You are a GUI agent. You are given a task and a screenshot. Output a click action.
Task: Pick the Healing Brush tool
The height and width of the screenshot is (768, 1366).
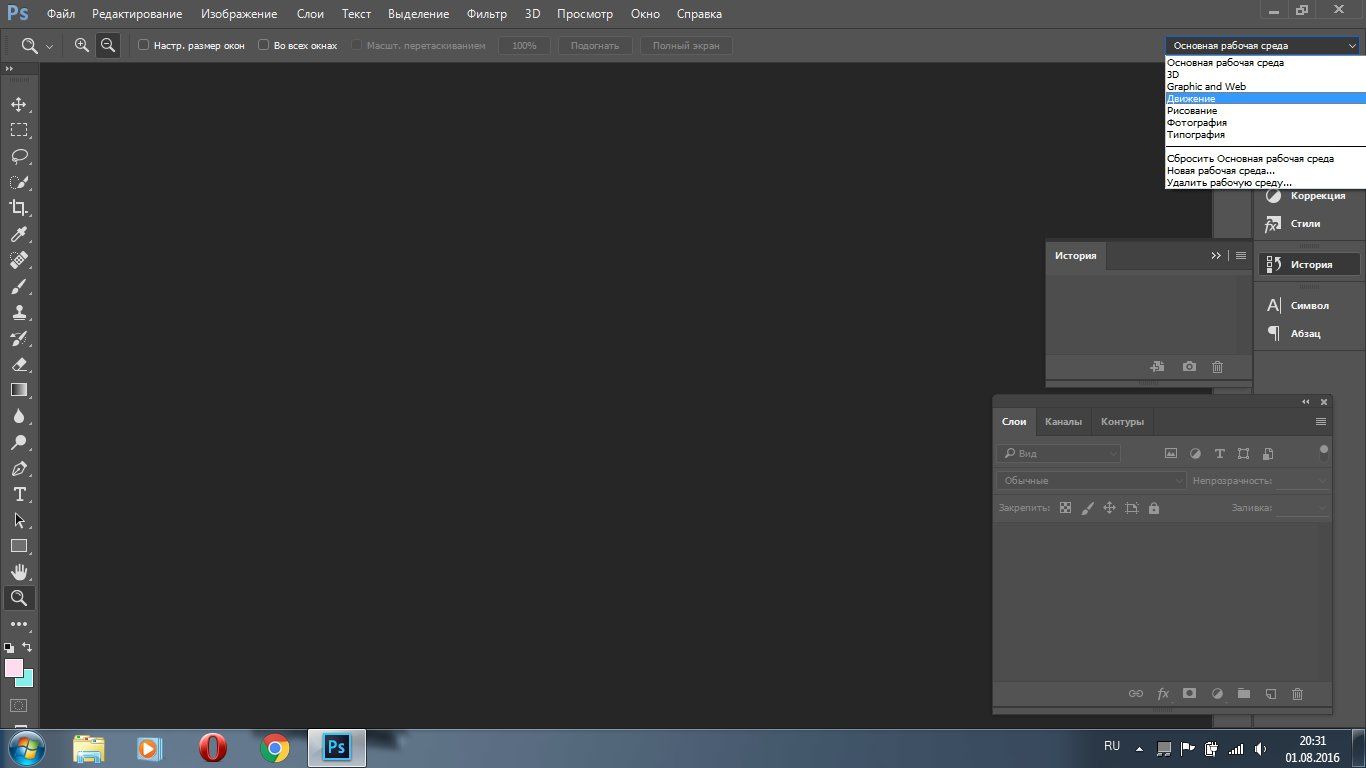(x=19, y=260)
